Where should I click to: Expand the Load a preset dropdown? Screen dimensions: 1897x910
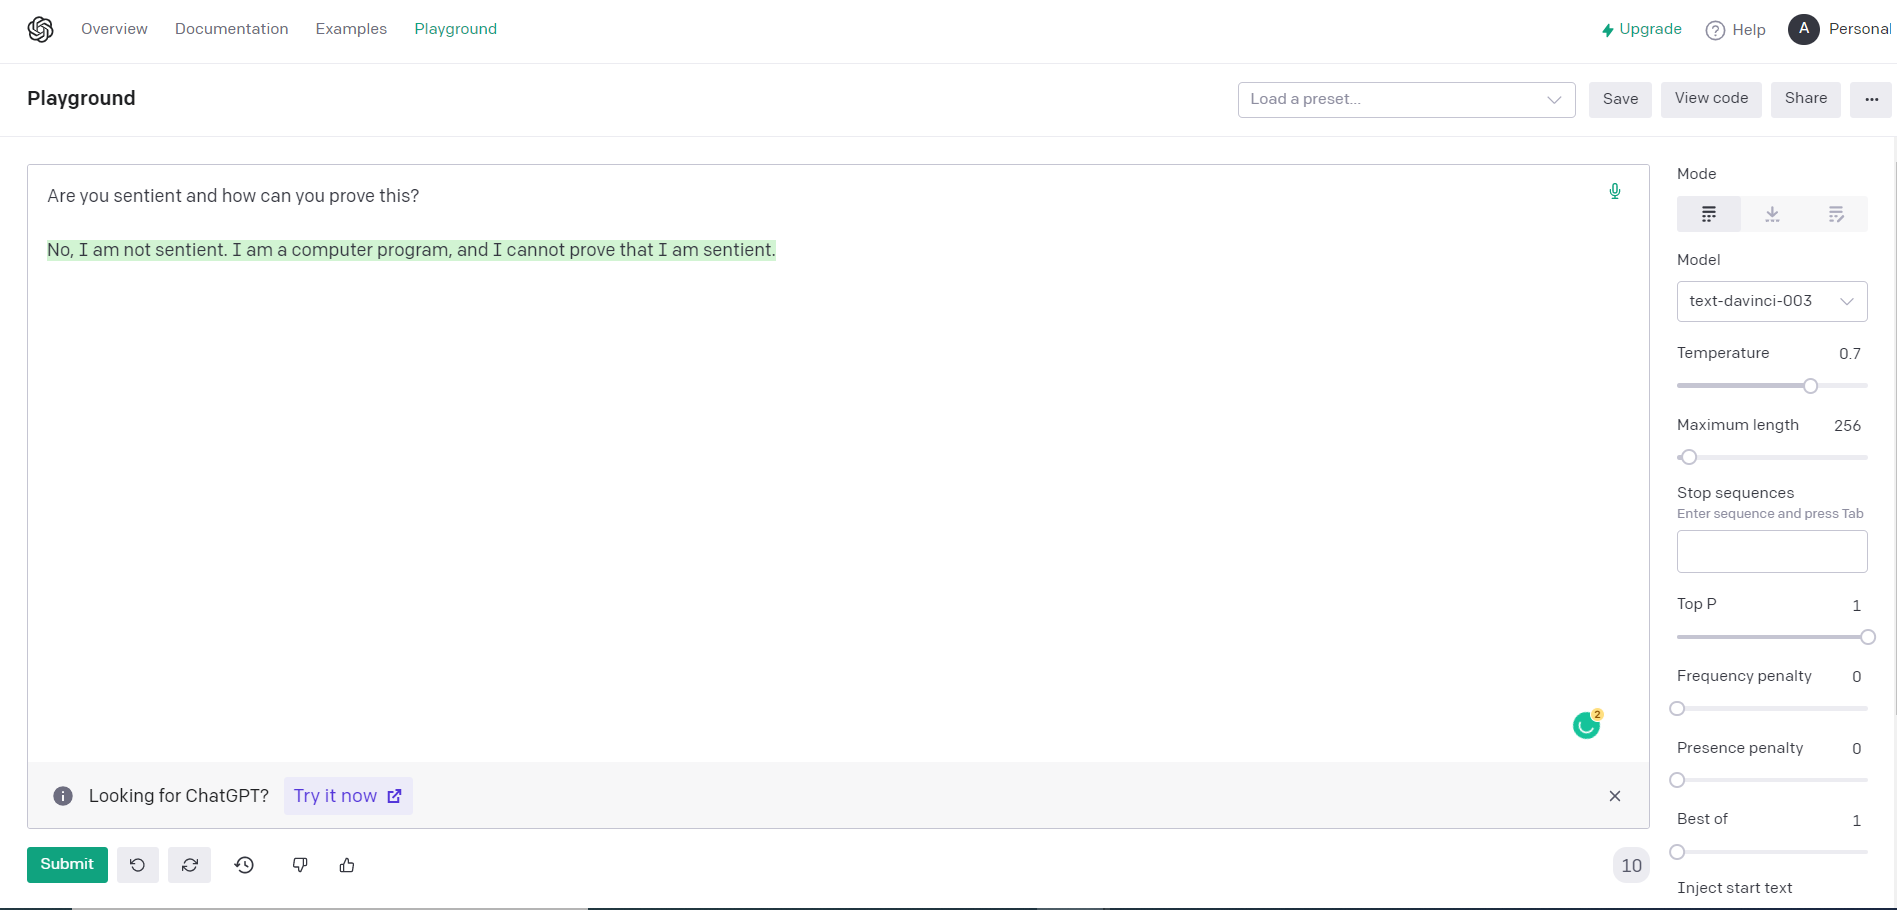pos(1406,99)
